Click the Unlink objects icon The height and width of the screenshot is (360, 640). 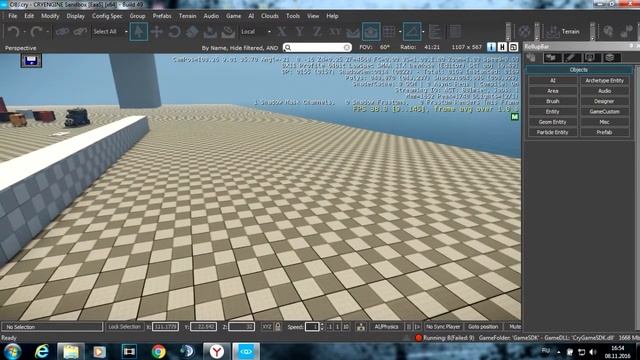(x=80, y=31)
